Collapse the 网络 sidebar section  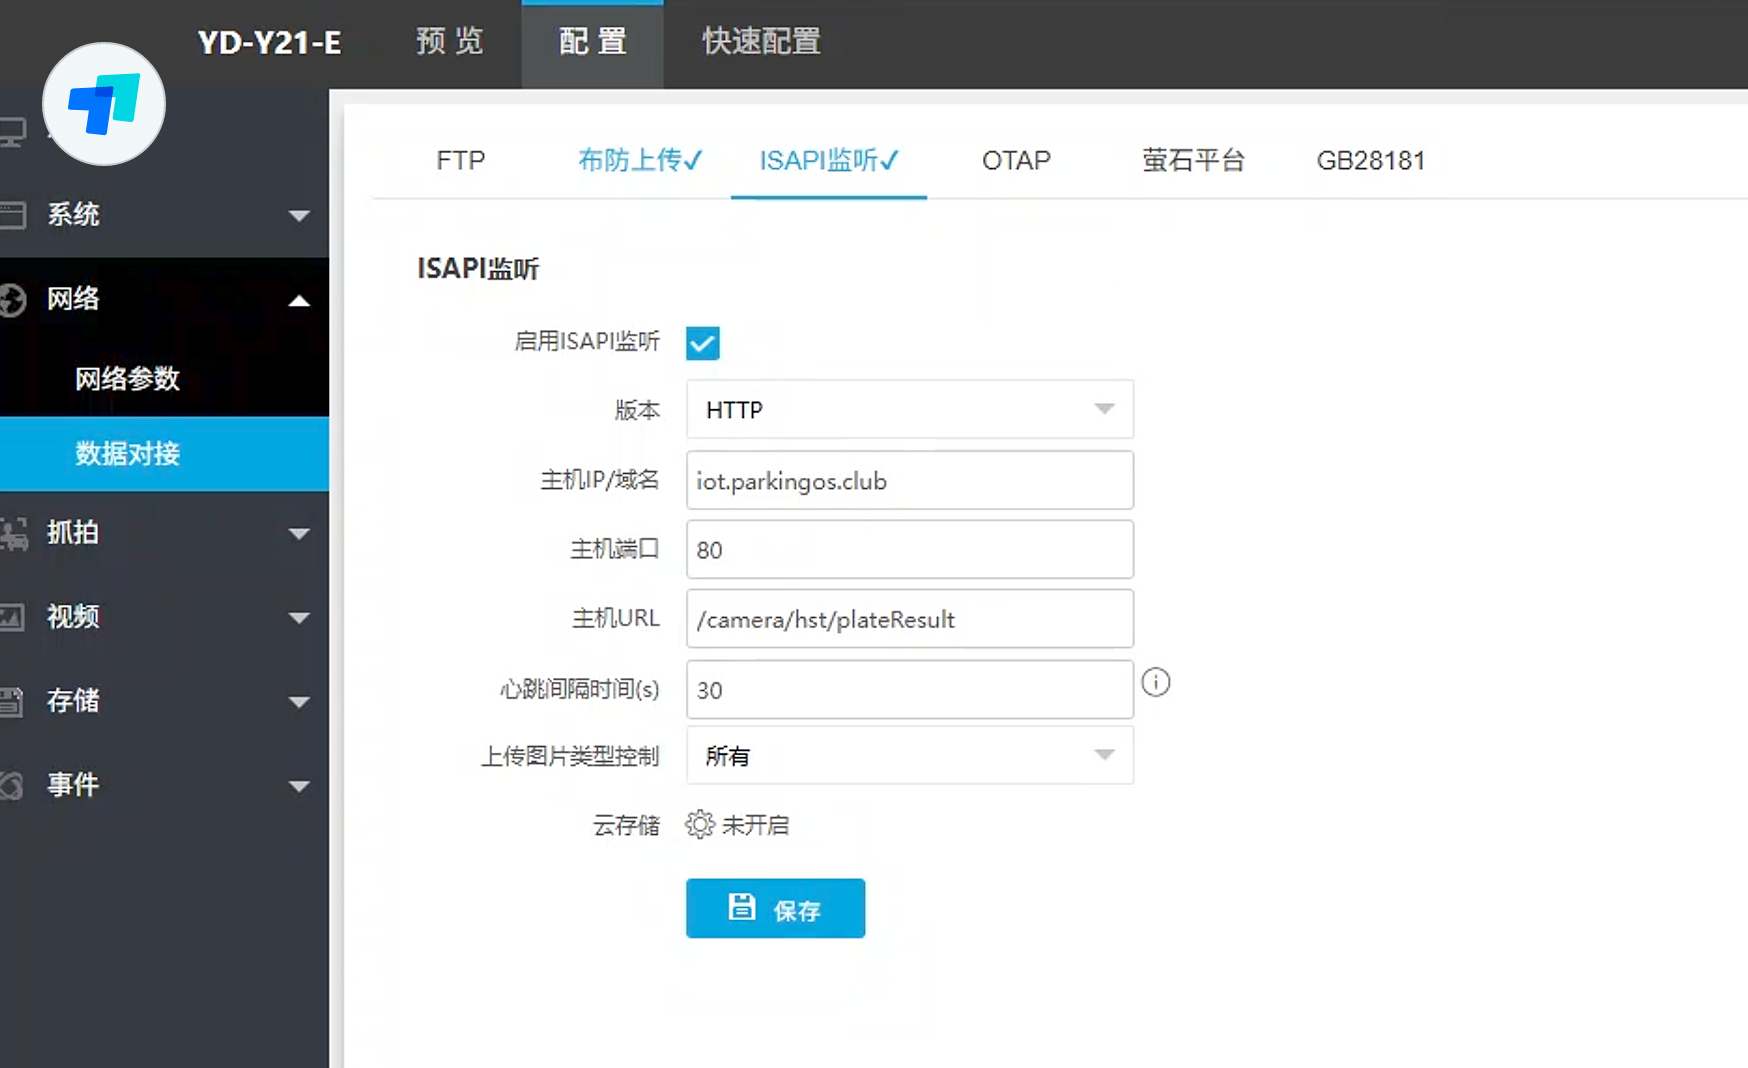(x=298, y=300)
